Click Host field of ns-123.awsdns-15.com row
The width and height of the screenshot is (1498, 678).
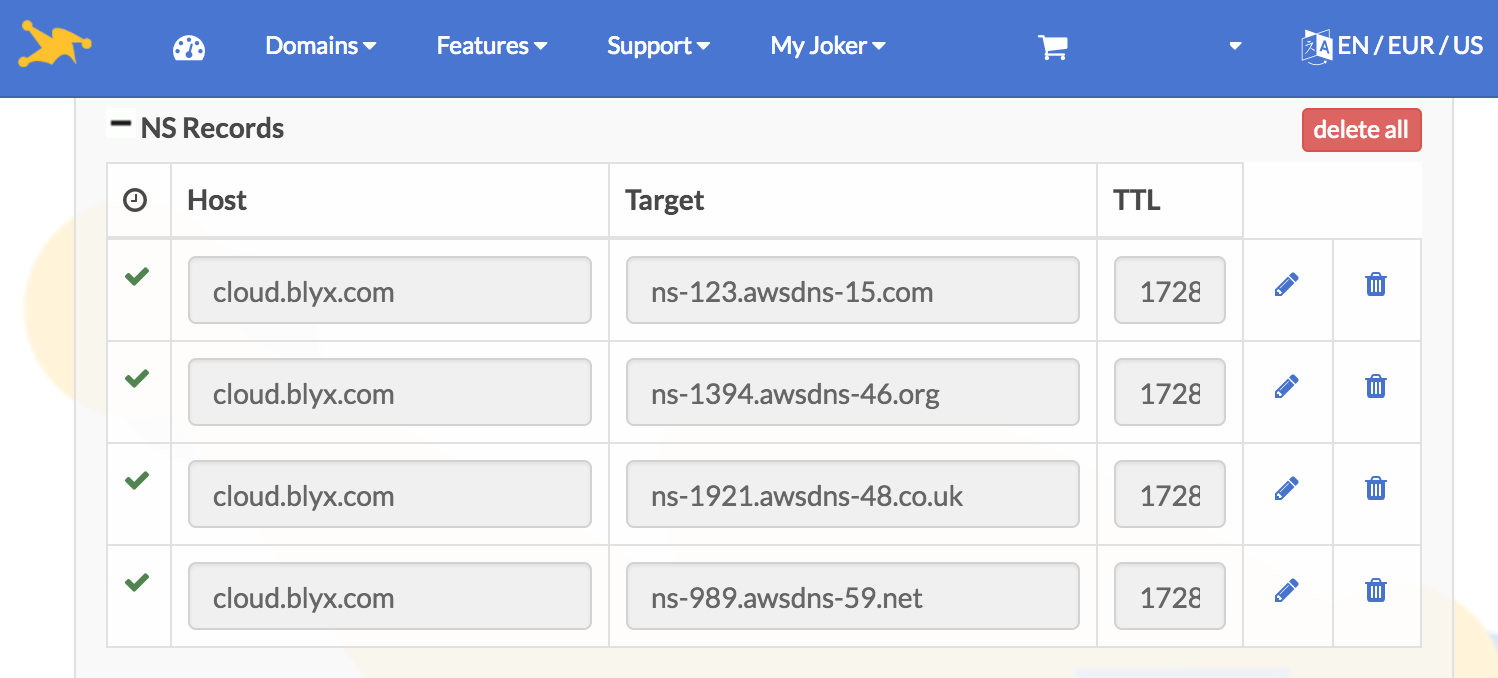[x=390, y=291]
